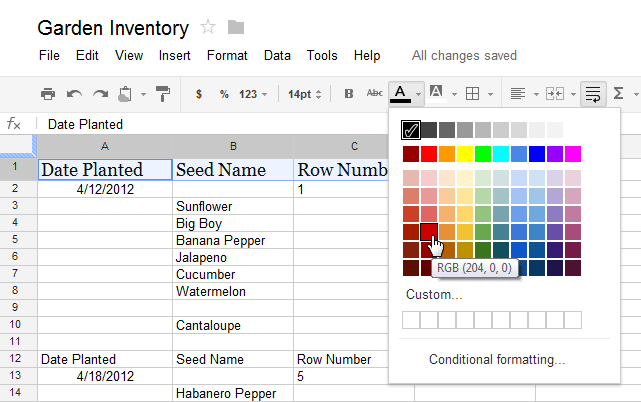Click cell containing Watermelon
Viewport: 641px width, 402px height.
(233, 291)
